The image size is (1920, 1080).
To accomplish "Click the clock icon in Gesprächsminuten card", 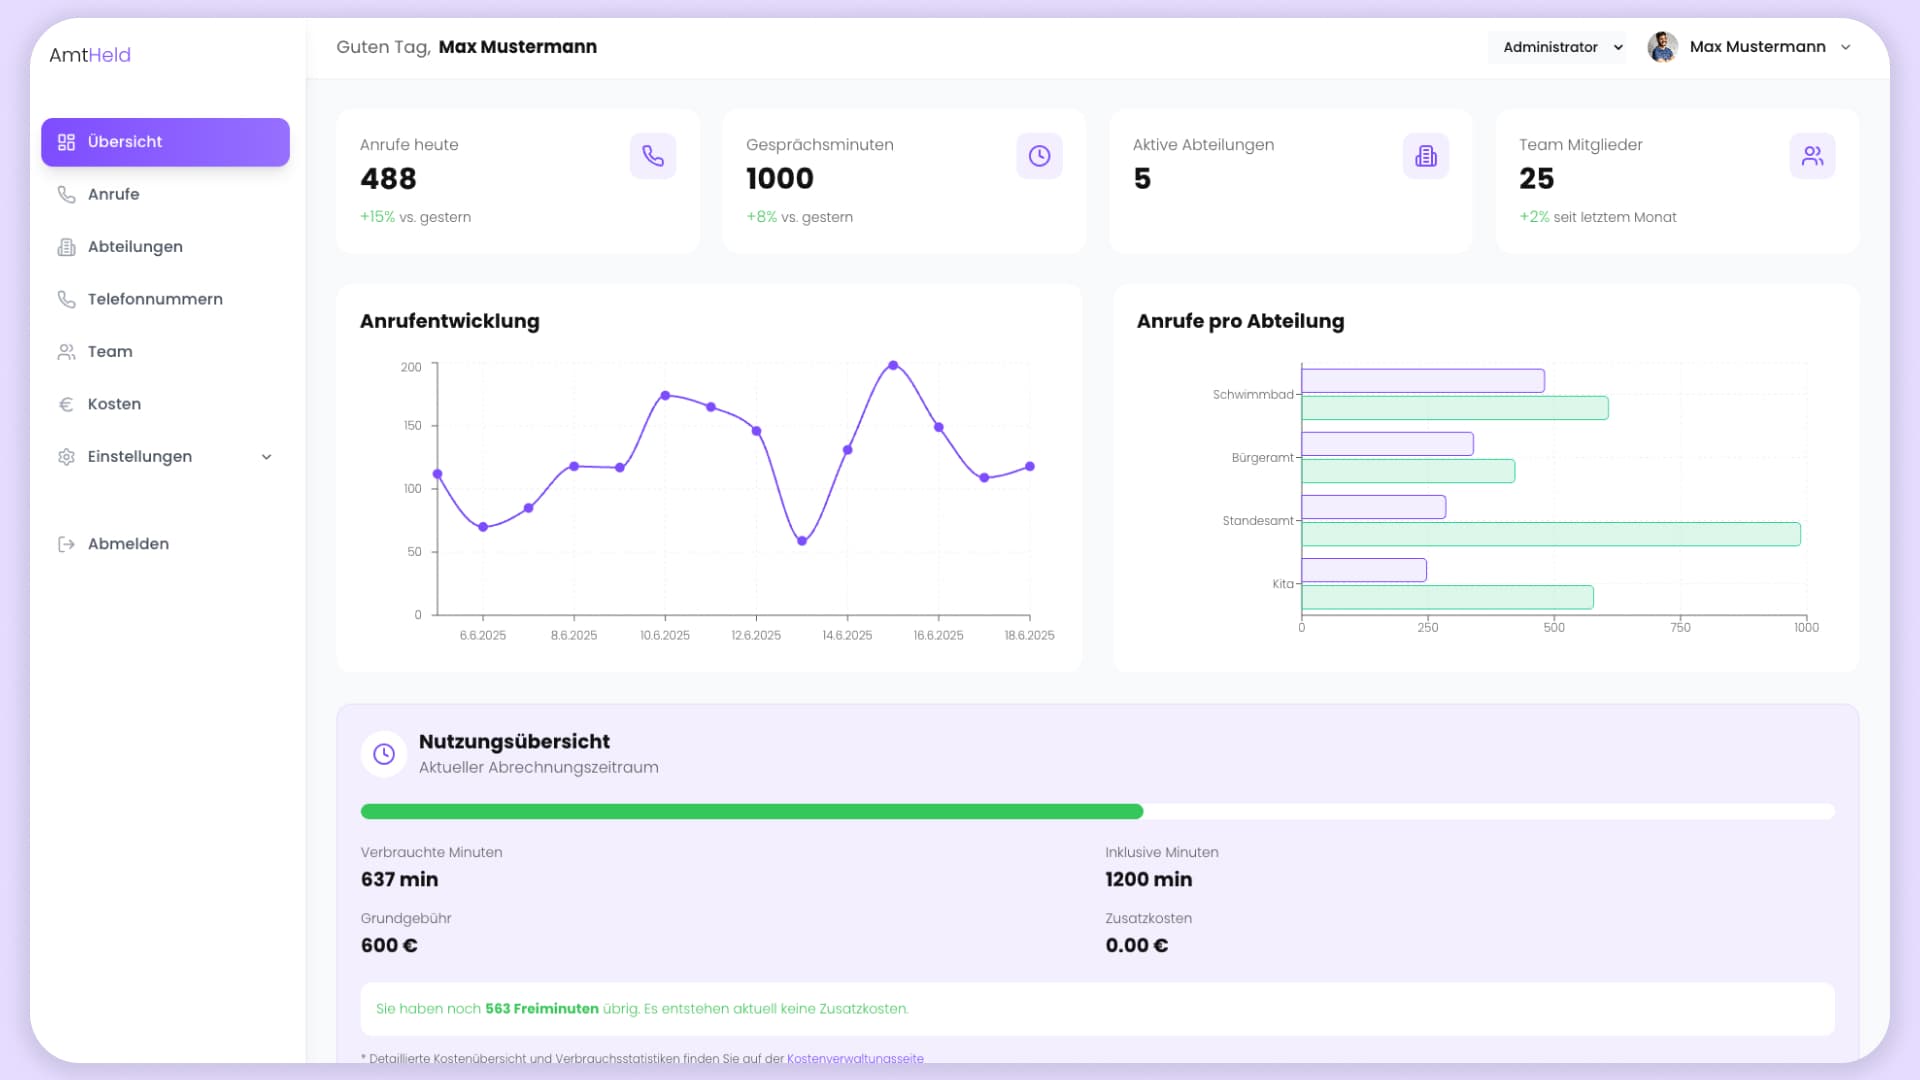I will coord(1039,156).
